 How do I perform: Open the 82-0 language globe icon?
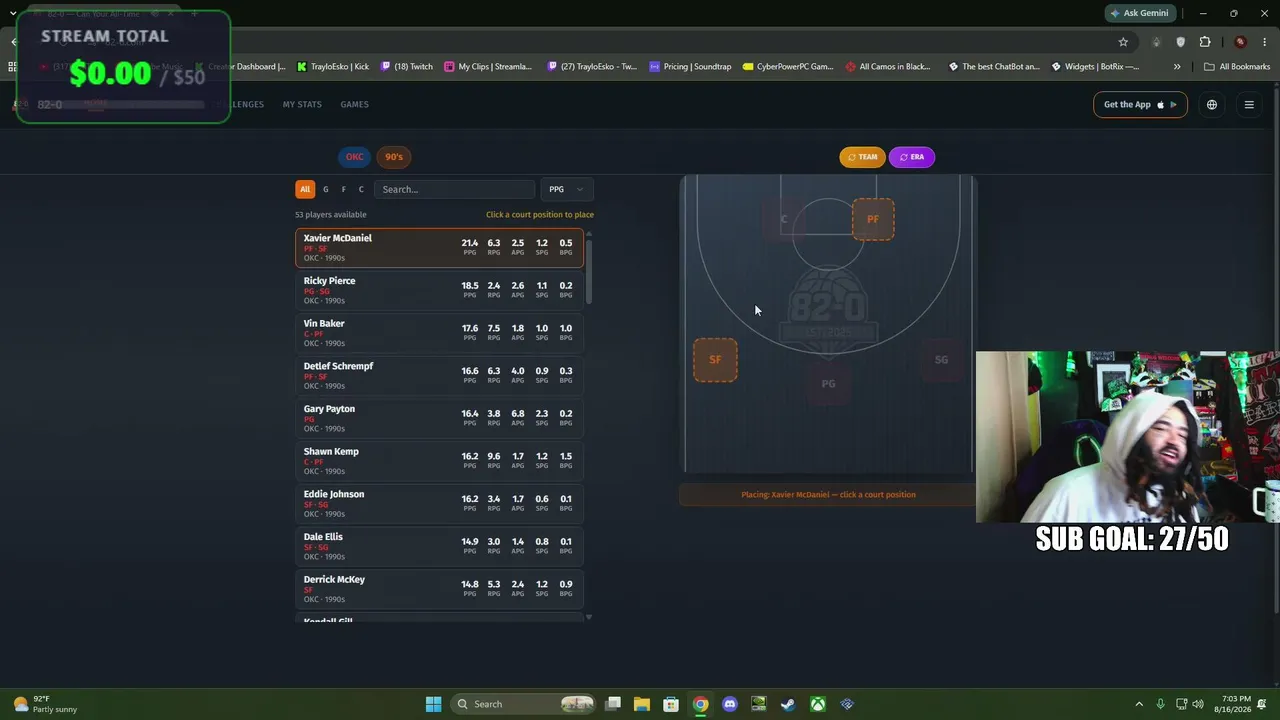[x=1212, y=105]
